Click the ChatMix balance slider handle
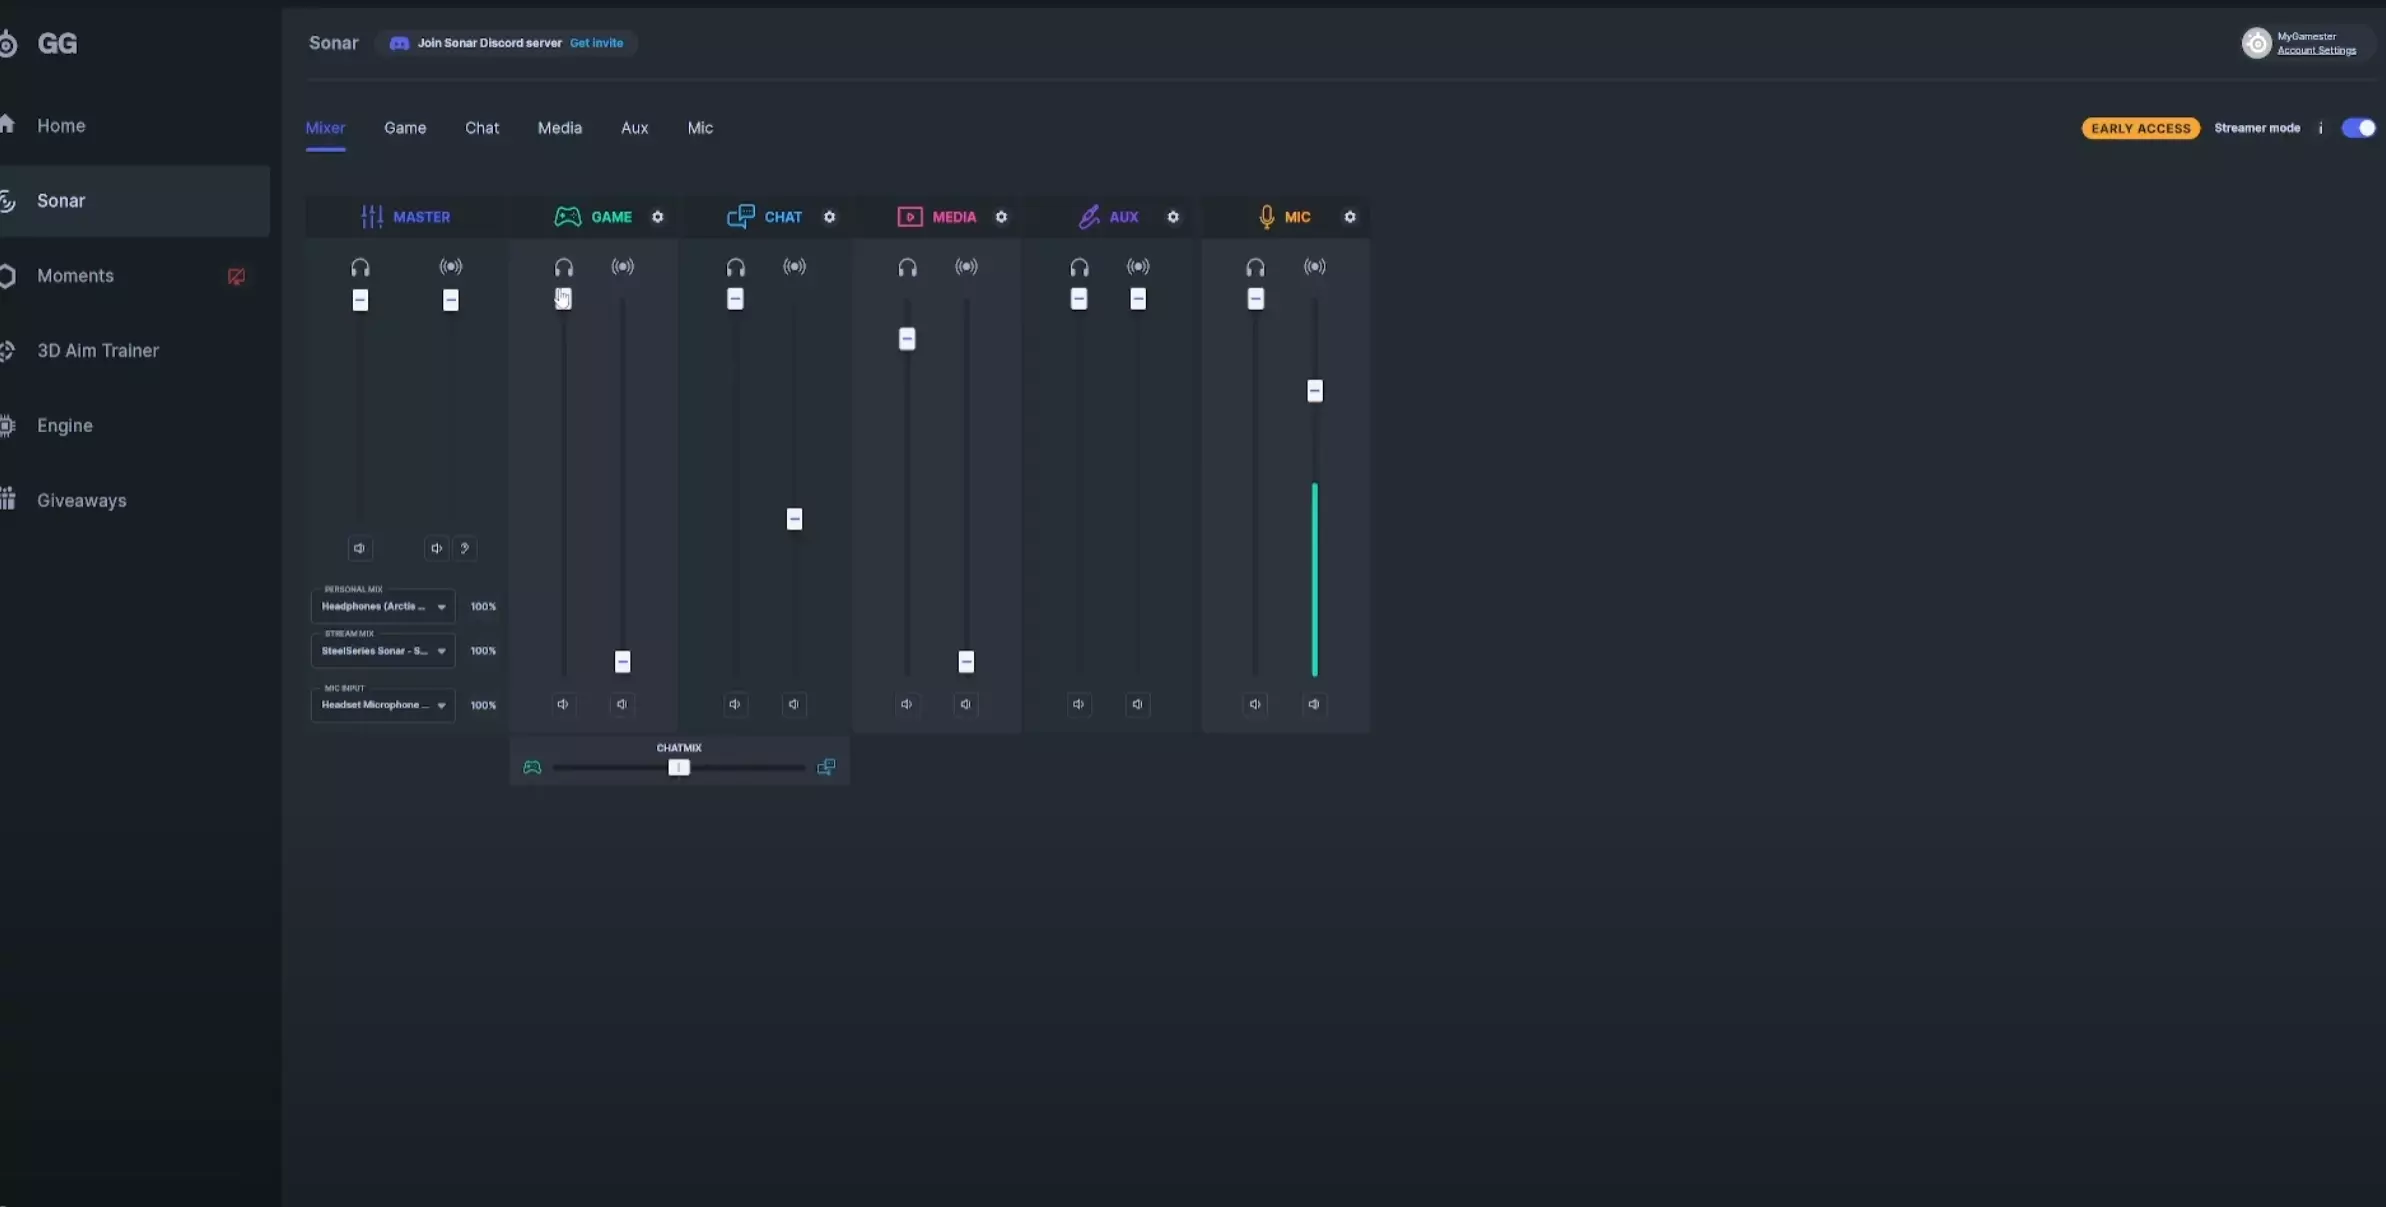2386x1207 pixels. click(x=679, y=767)
